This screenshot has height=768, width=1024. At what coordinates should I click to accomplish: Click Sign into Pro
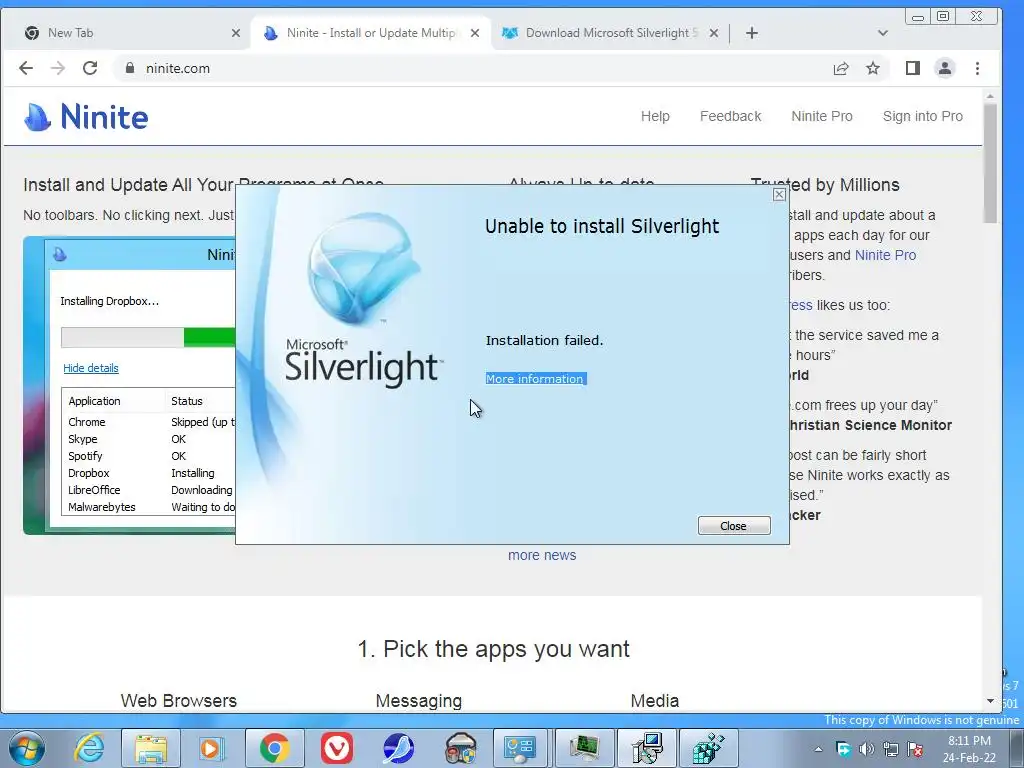click(923, 116)
